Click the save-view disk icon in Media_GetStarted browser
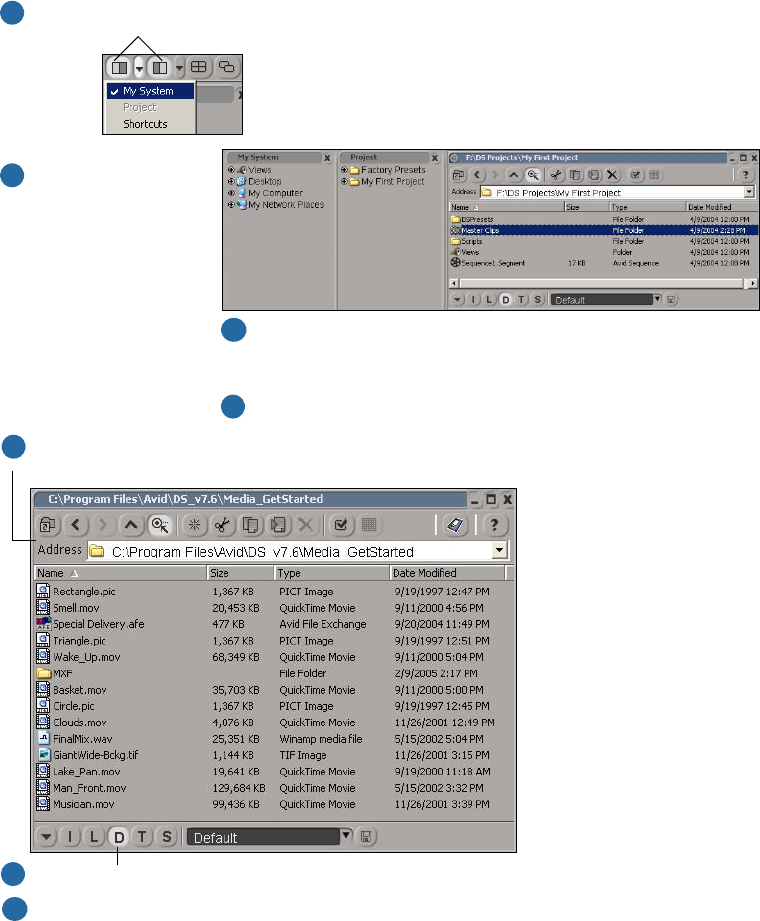760x921 pixels. (x=366, y=836)
